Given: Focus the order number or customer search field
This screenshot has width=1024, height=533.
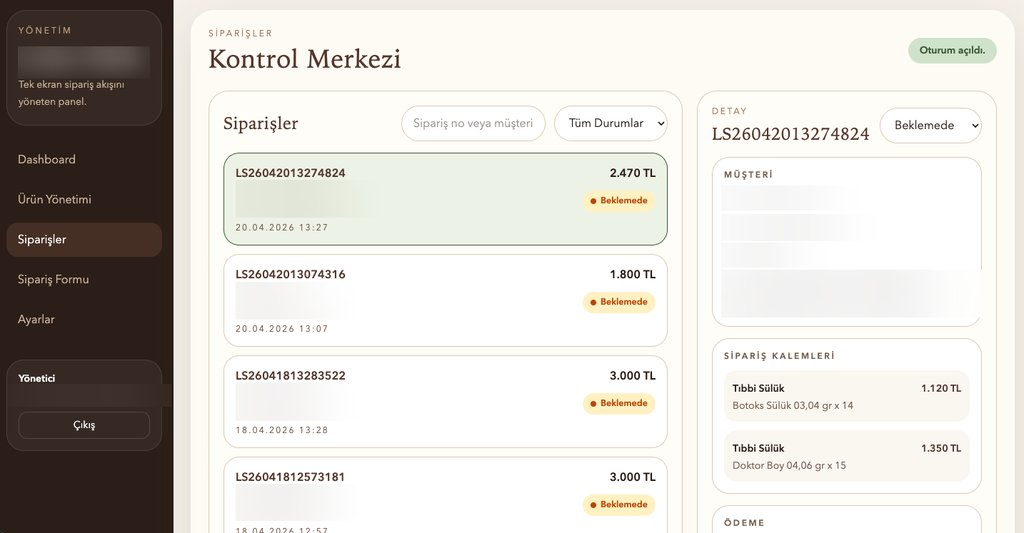Looking at the screenshot, I should click(x=473, y=123).
